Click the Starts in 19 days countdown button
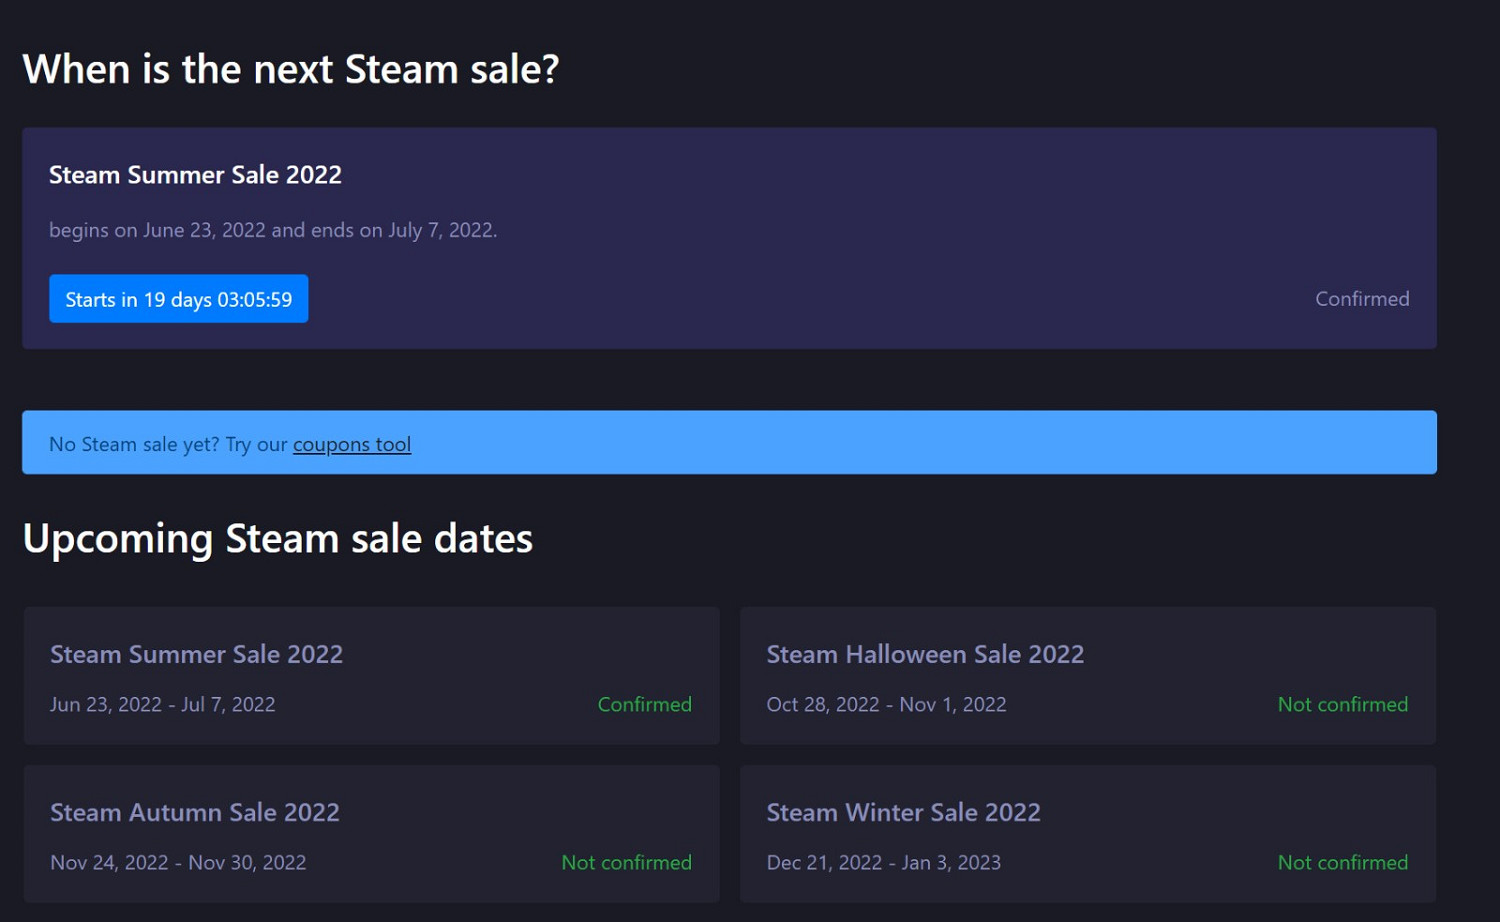The image size is (1500, 922). pyautogui.click(x=178, y=298)
